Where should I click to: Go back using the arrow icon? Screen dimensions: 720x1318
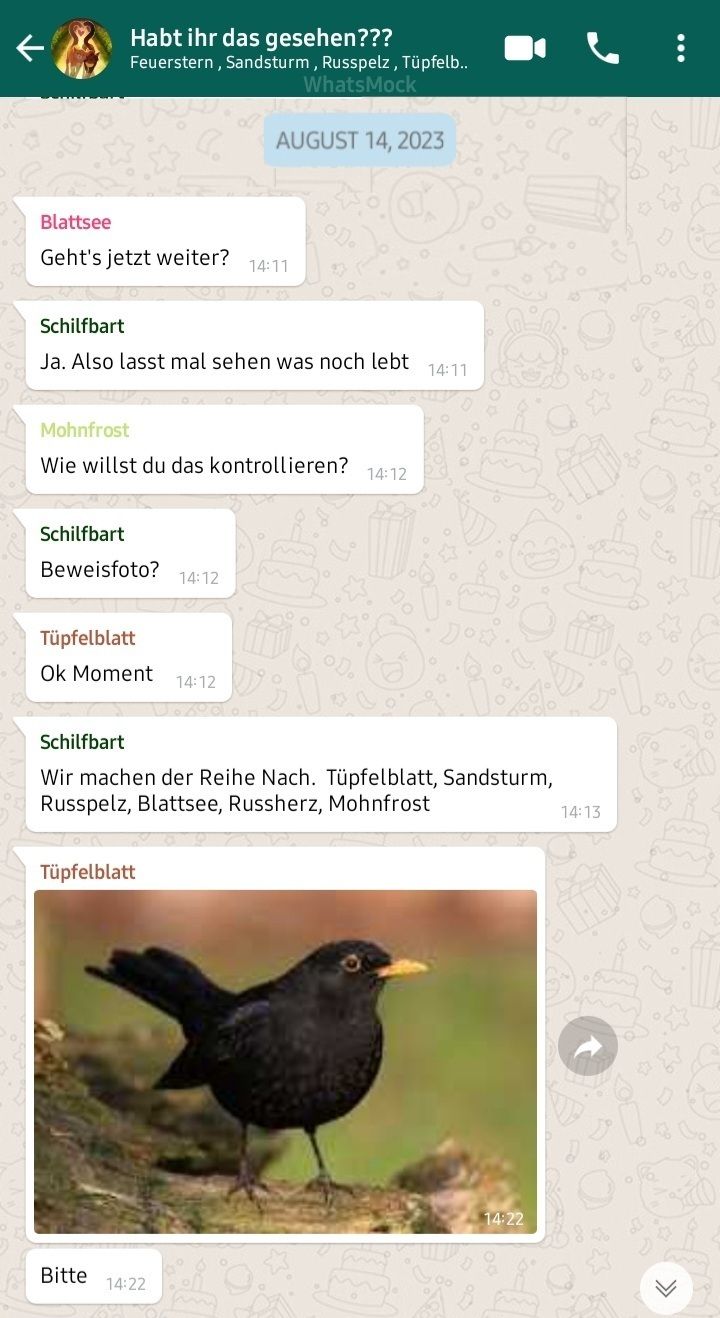(29, 47)
